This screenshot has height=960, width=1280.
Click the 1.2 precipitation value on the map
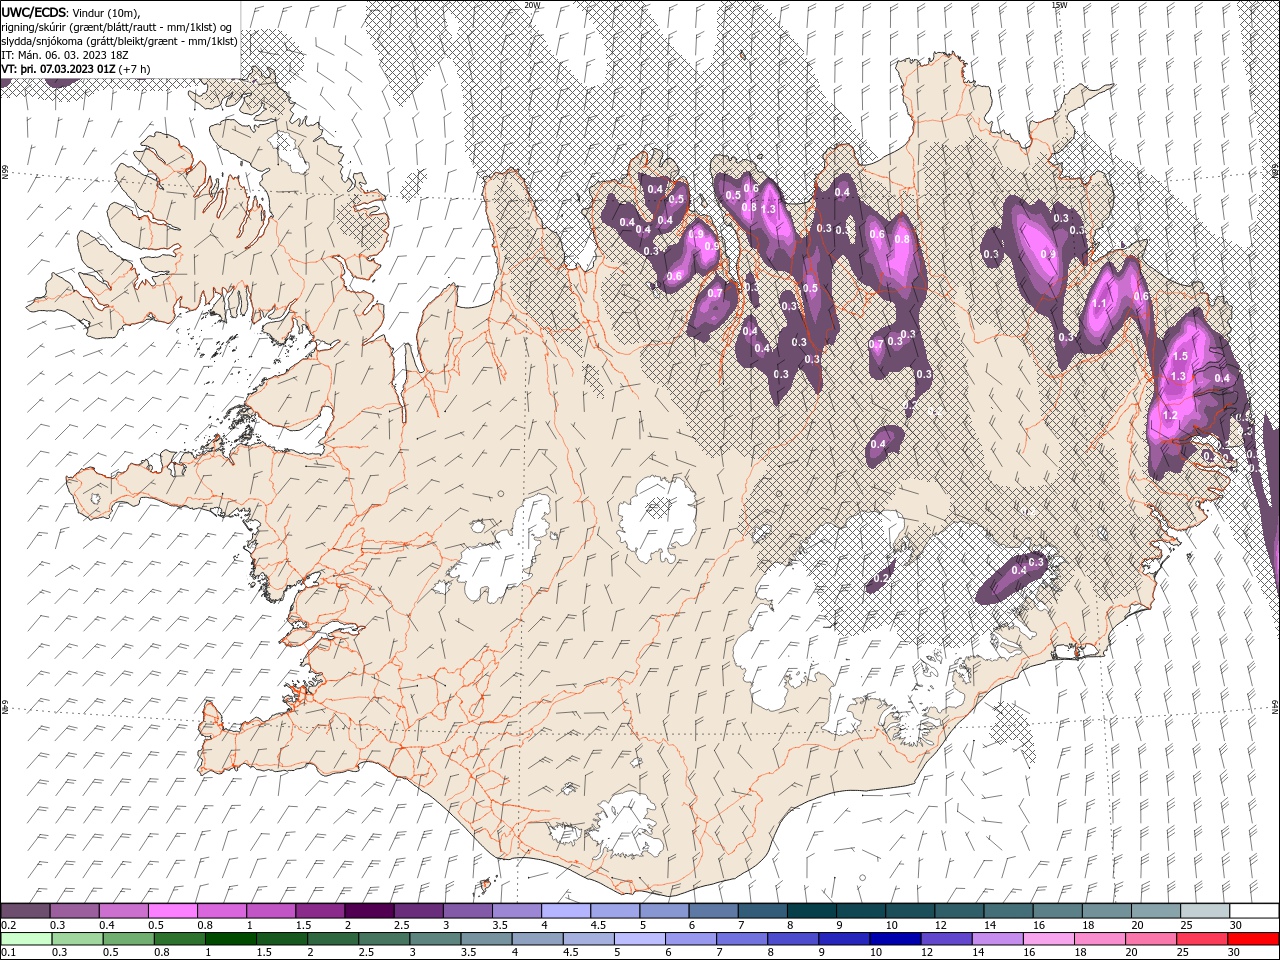pyautogui.click(x=1170, y=415)
